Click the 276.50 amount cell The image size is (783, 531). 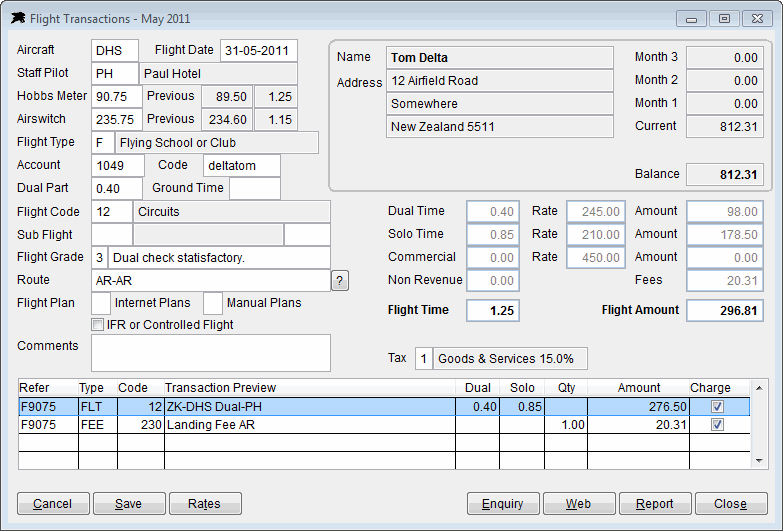click(638, 407)
